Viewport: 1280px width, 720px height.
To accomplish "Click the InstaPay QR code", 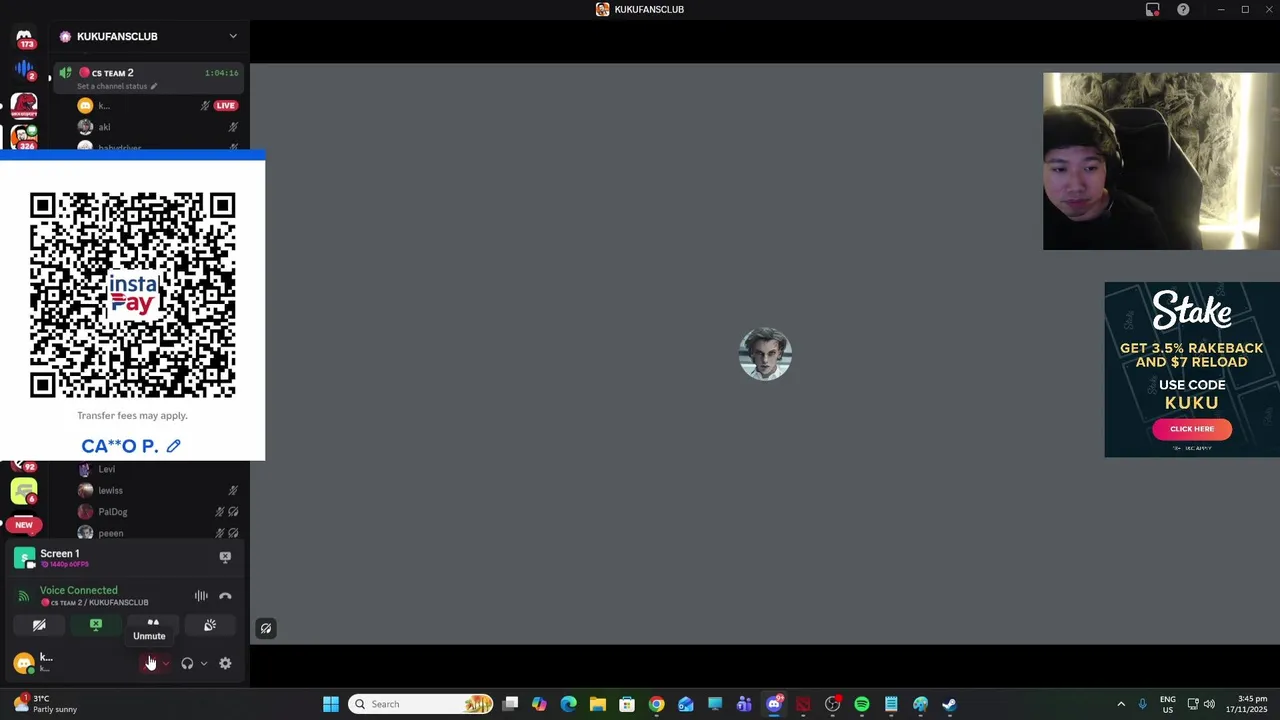I will pos(133,295).
